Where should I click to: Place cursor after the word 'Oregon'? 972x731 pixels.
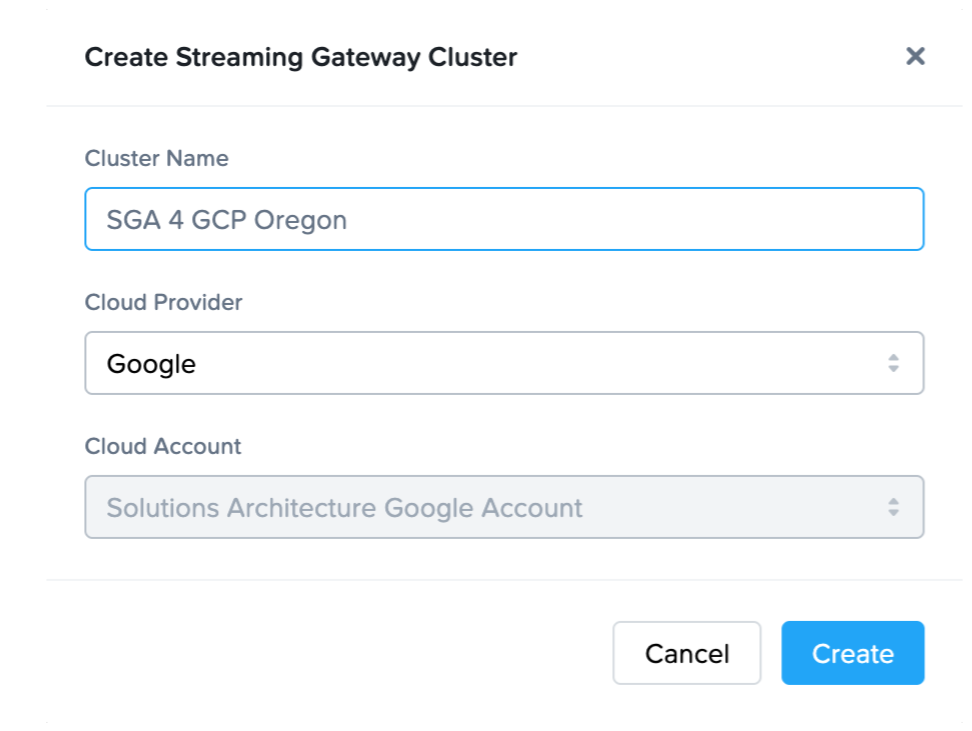349,220
